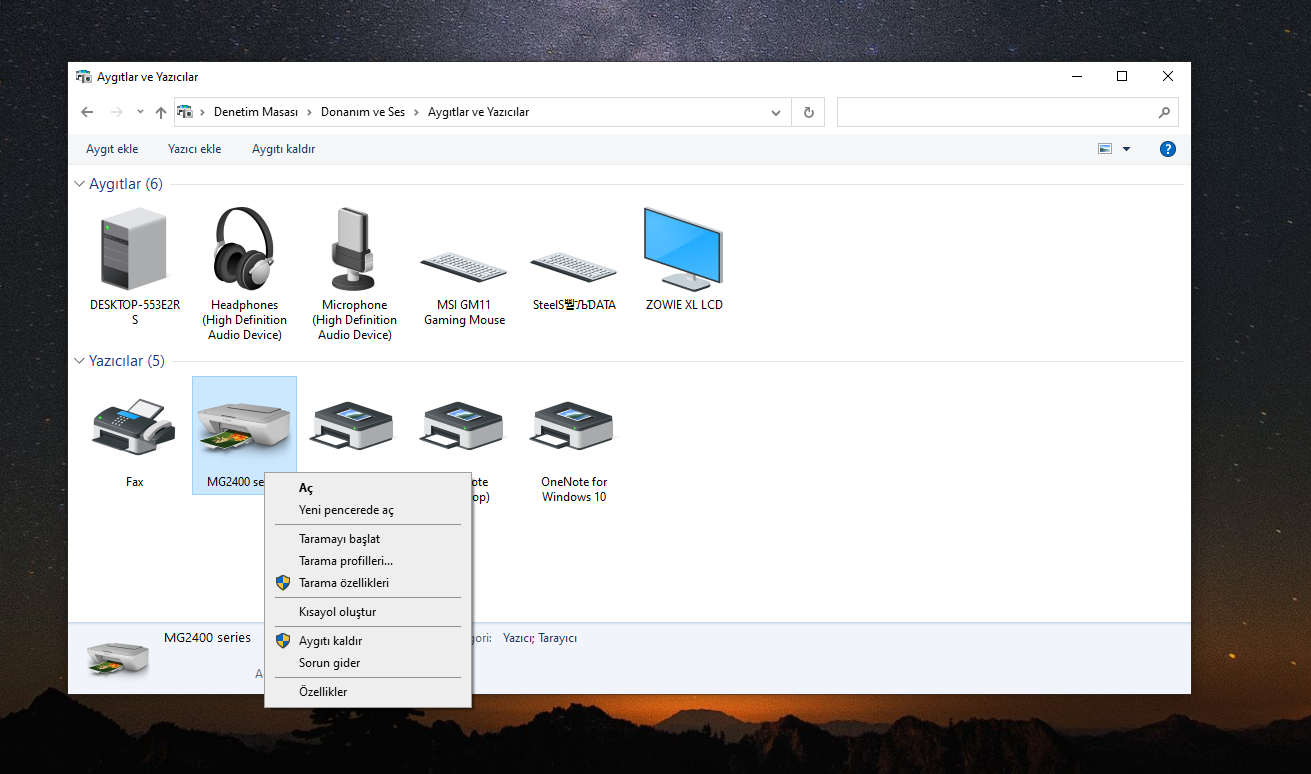The height and width of the screenshot is (774, 1311).
Task: Choose Sorun gider menu item
Action: coord(368,663)
